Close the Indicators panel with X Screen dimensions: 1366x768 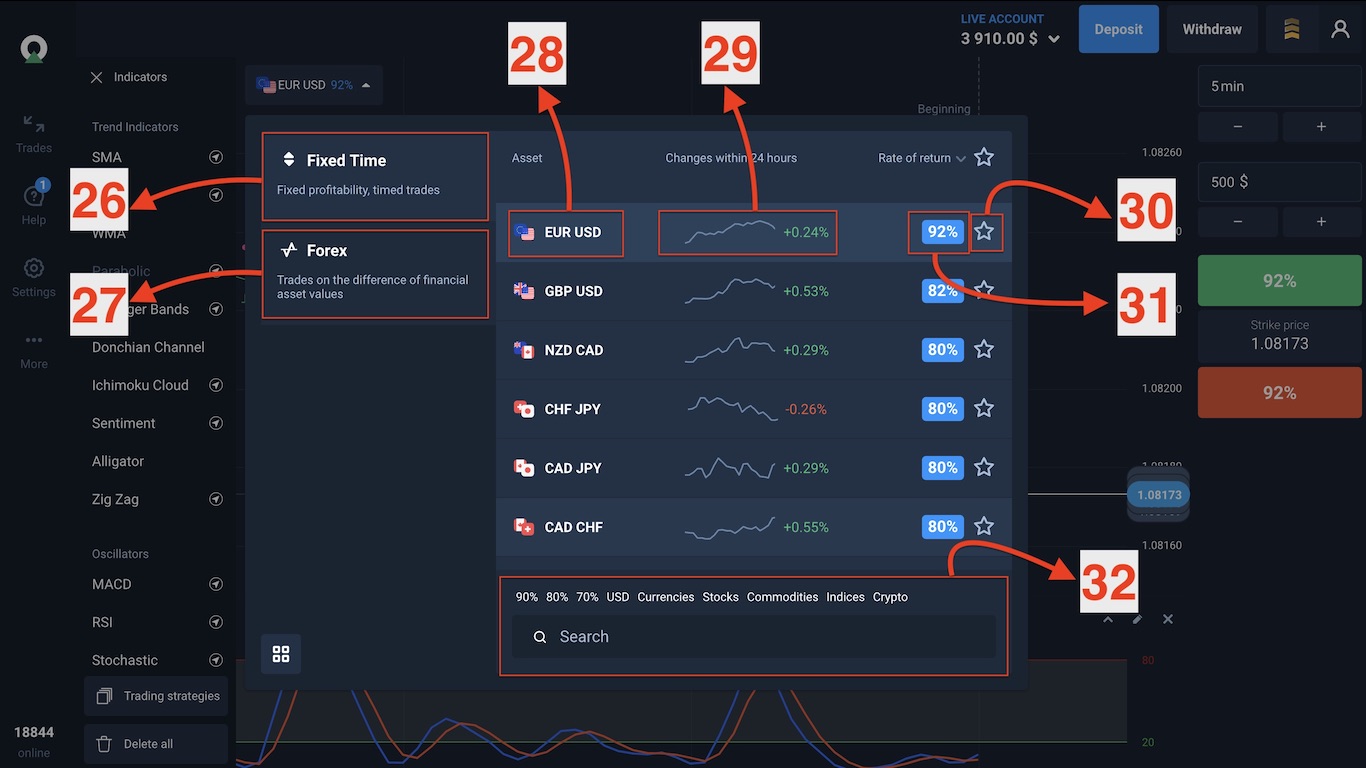(97, 77)
